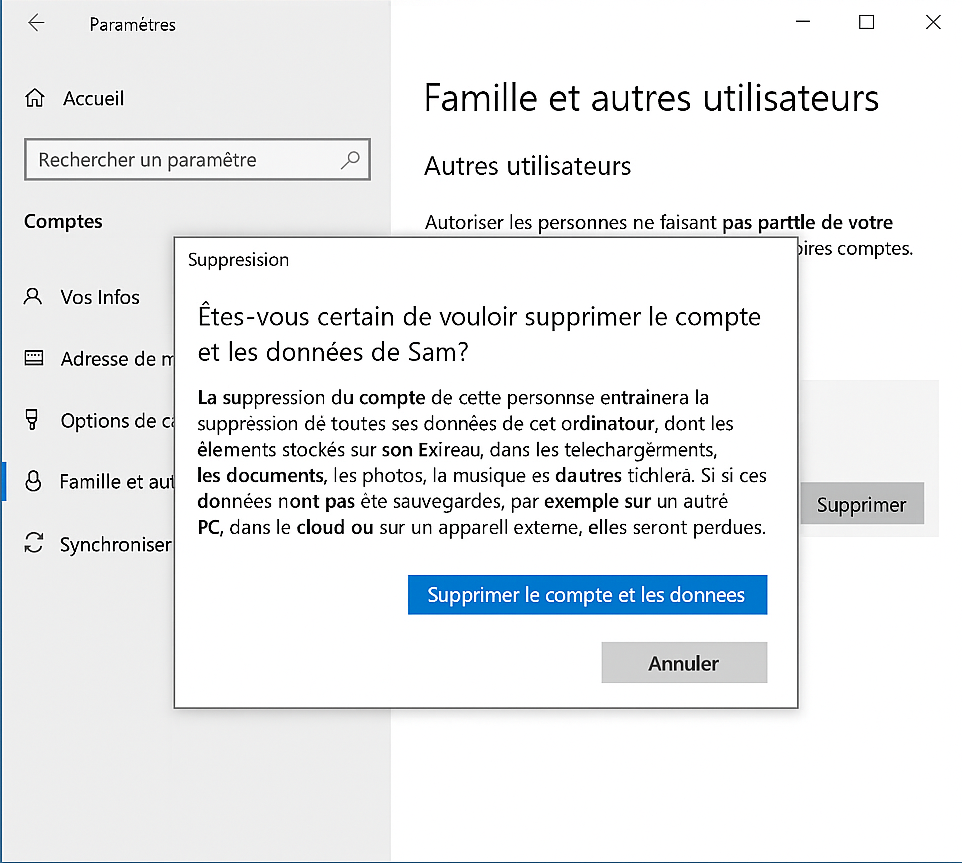The image size is (962, 863).
Task: Focus the Rechercher un paramètre field
Action: pyautogui.click(x=198, y=159)
